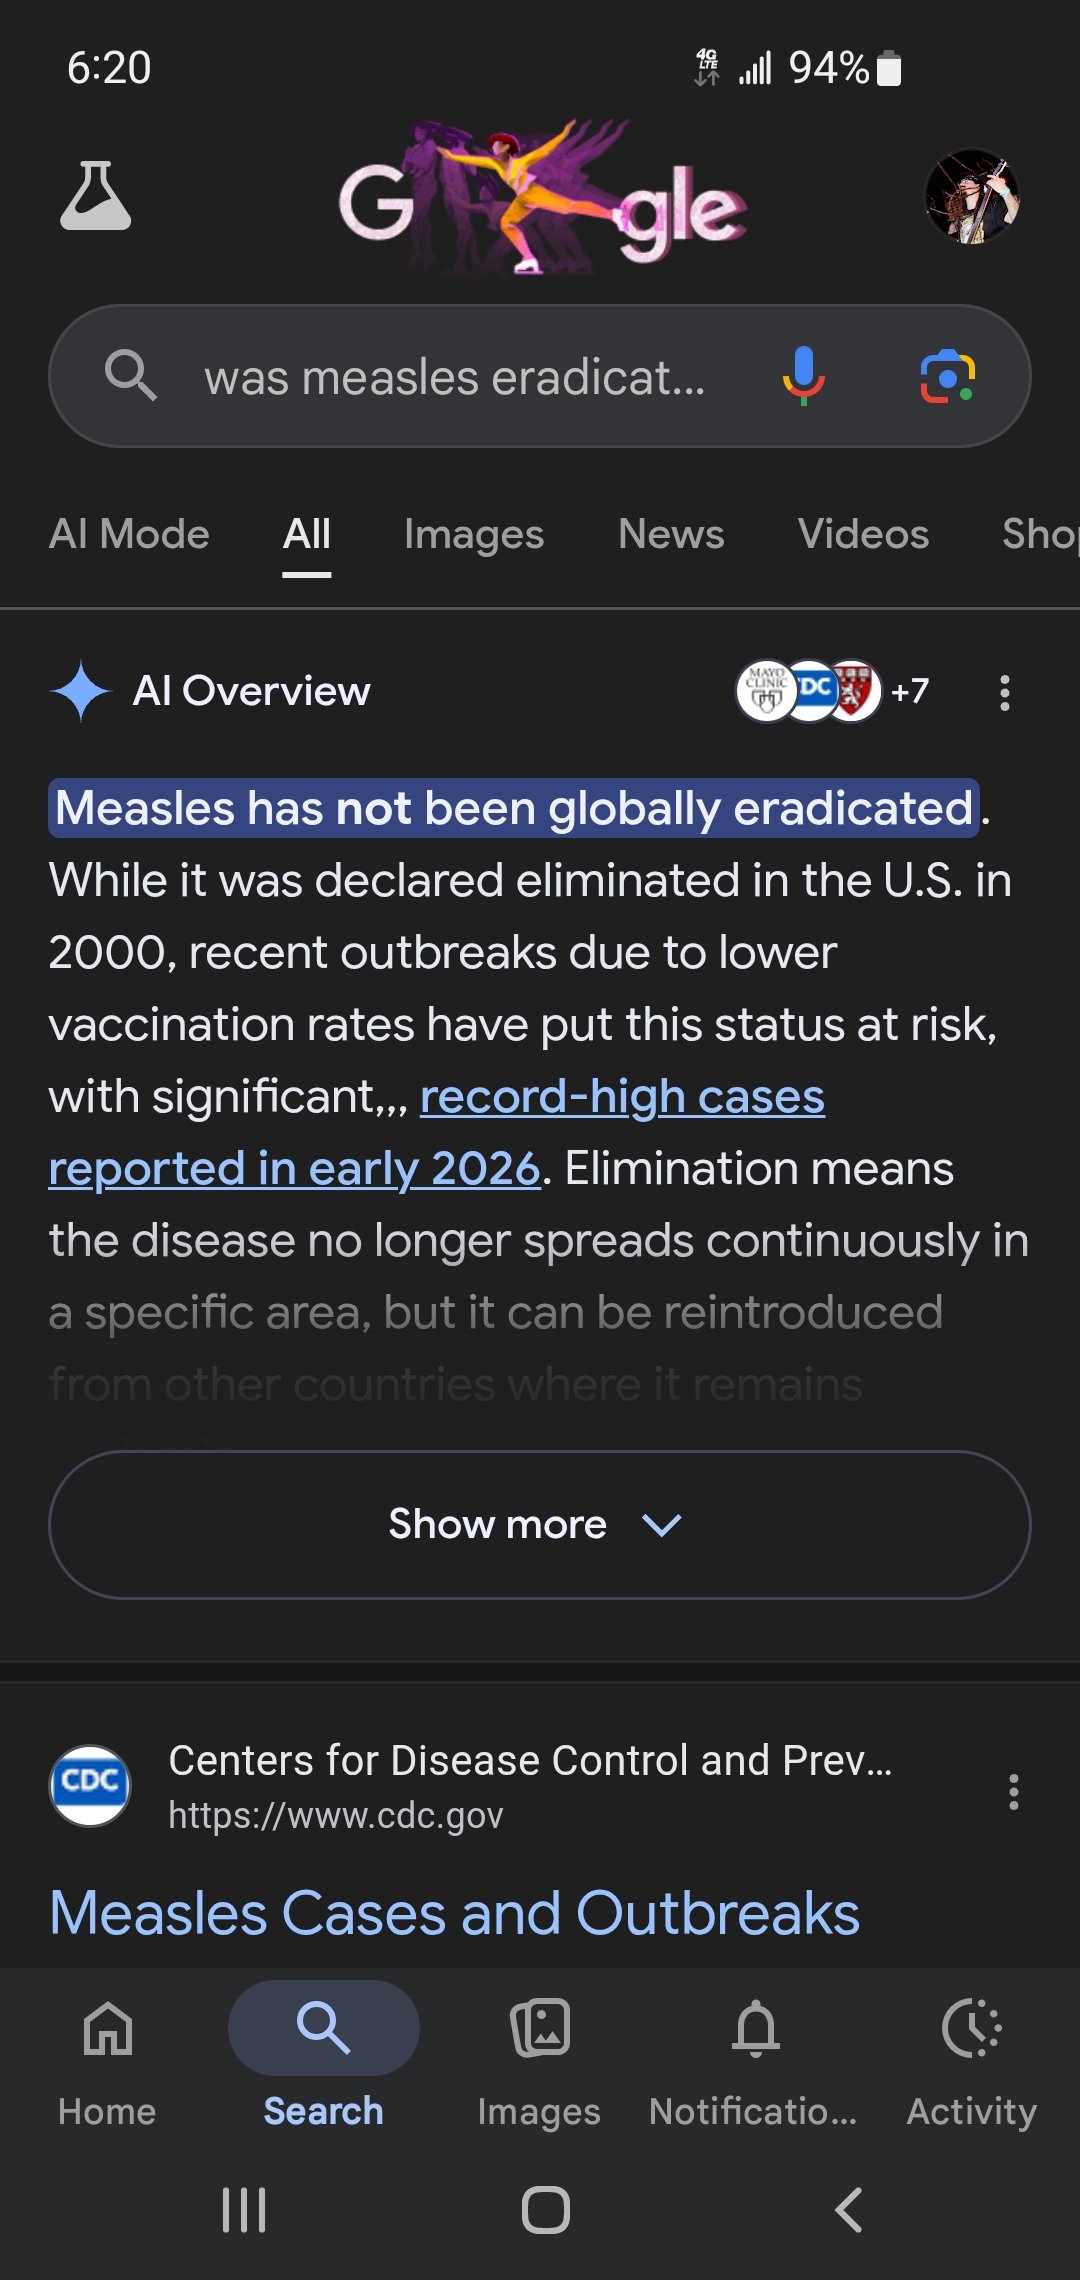1080x2280 pixels.
Task: Show AI Overview sources +7 chips
Action: tap(832, 691)
